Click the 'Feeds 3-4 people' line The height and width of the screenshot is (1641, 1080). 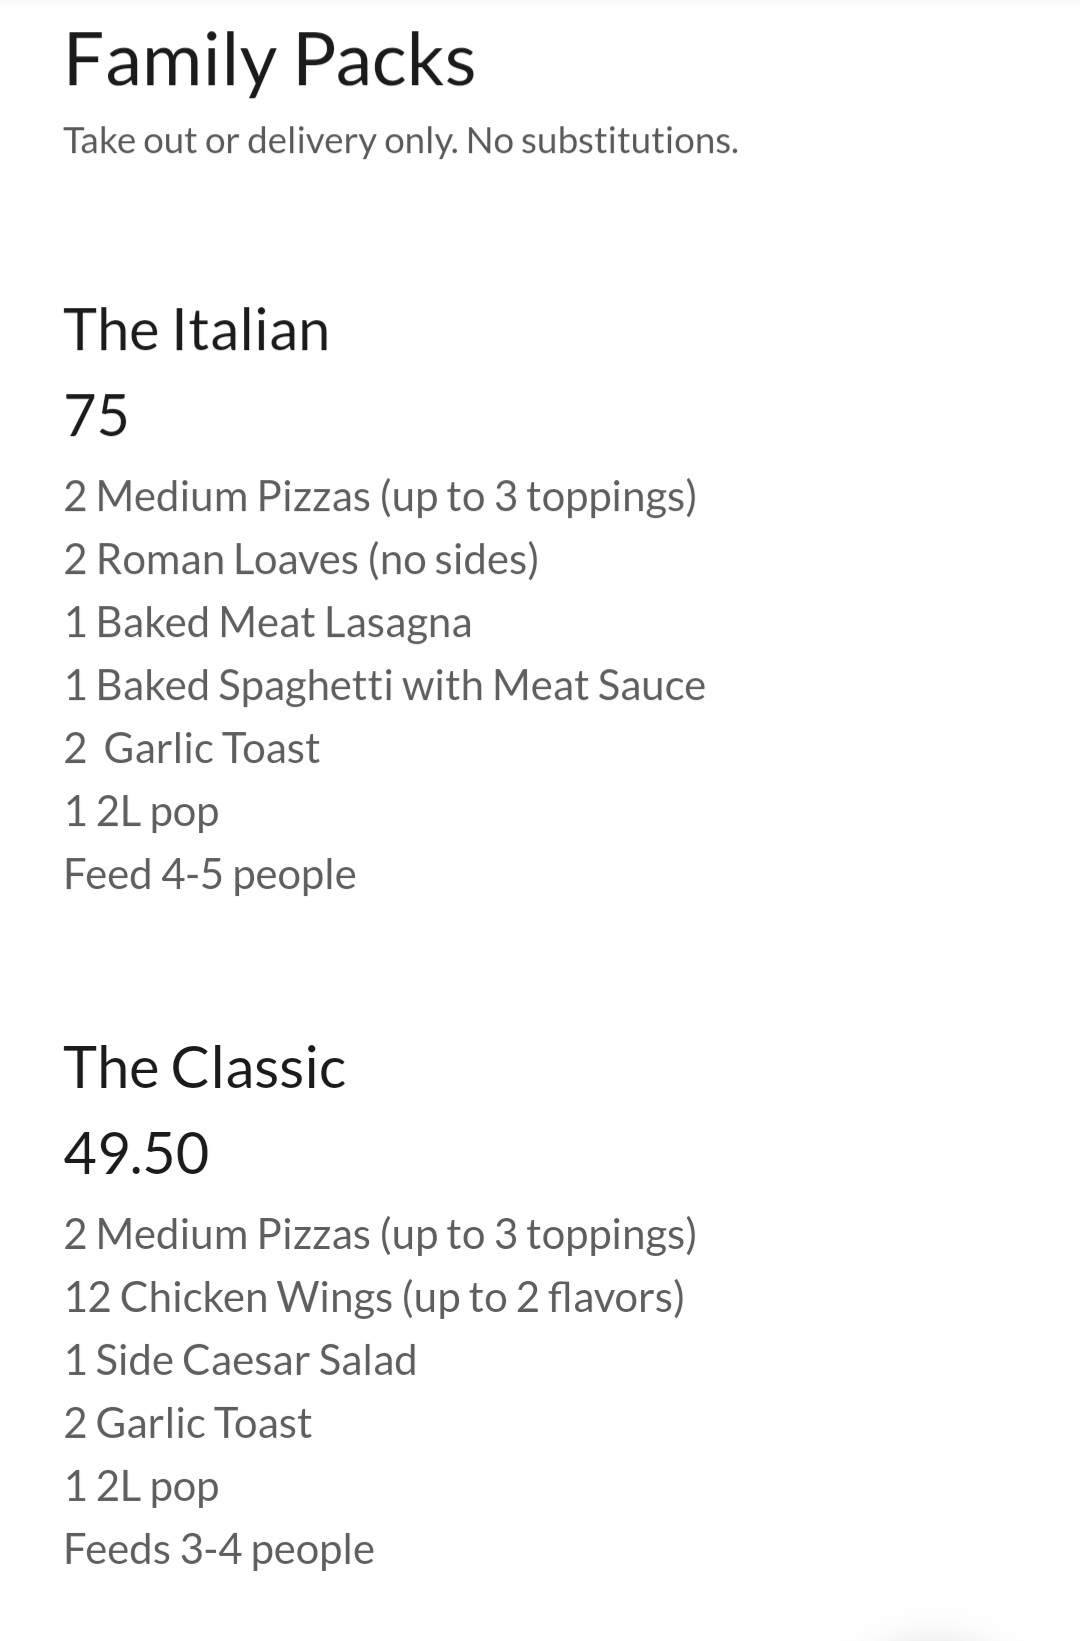coord(218,1550)
